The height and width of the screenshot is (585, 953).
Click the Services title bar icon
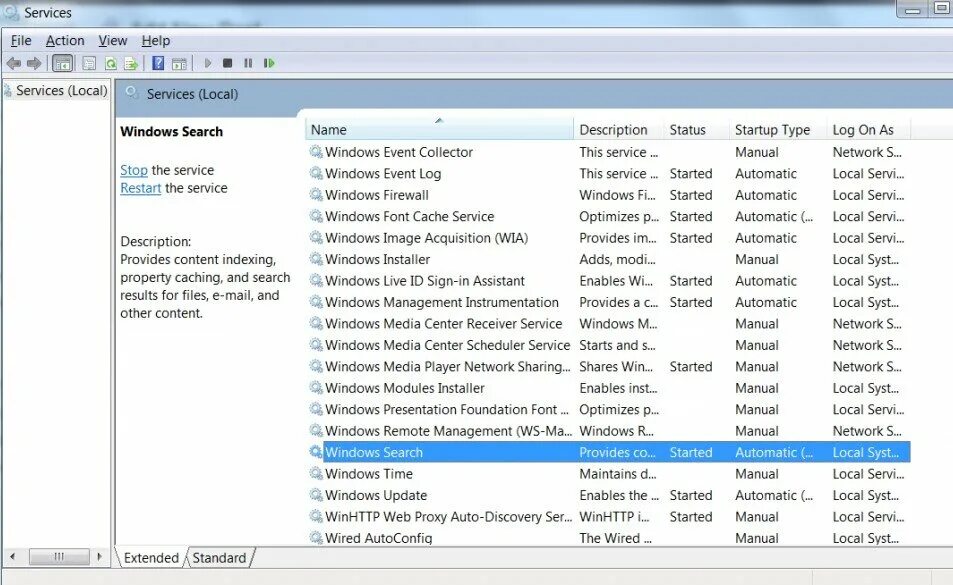click(11, 12)
